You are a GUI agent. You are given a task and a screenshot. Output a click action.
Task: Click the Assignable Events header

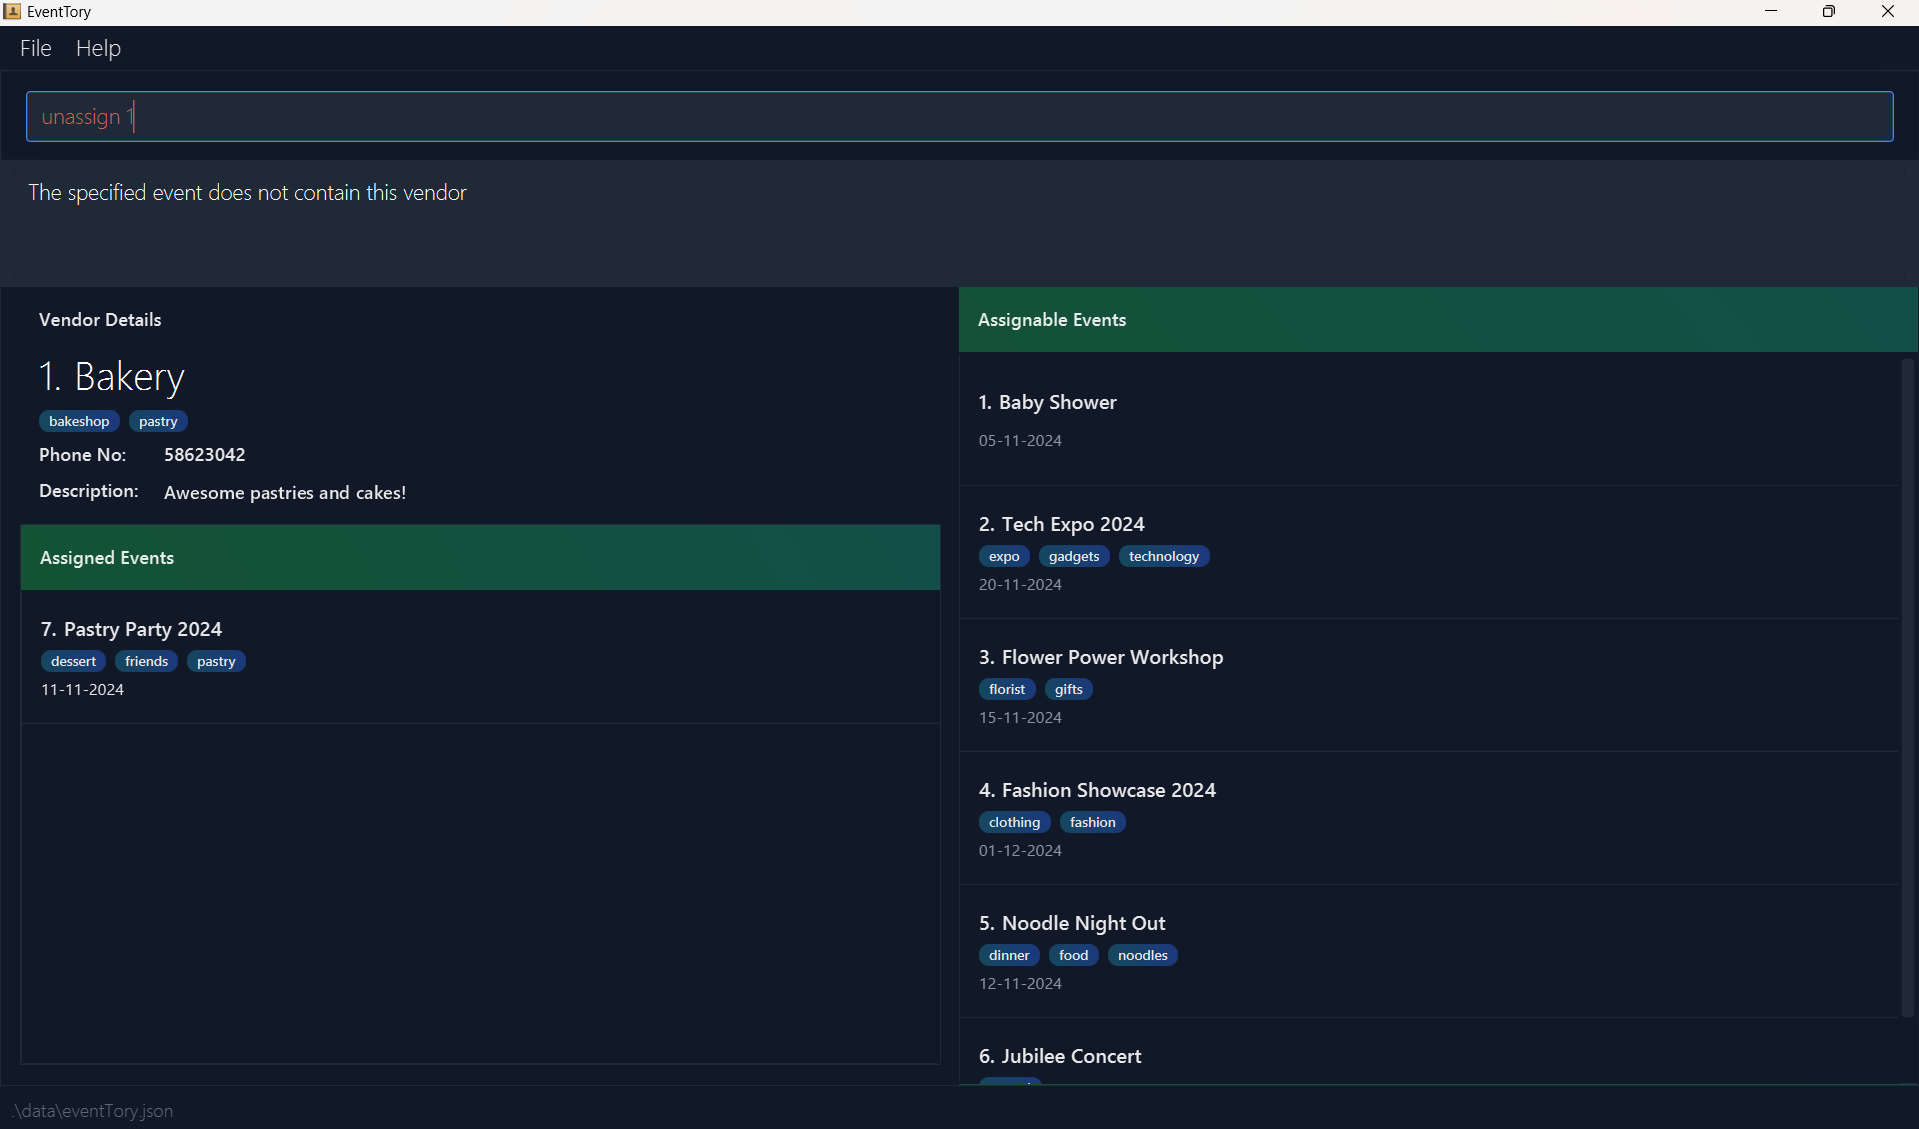click(x=1438, y=320)
